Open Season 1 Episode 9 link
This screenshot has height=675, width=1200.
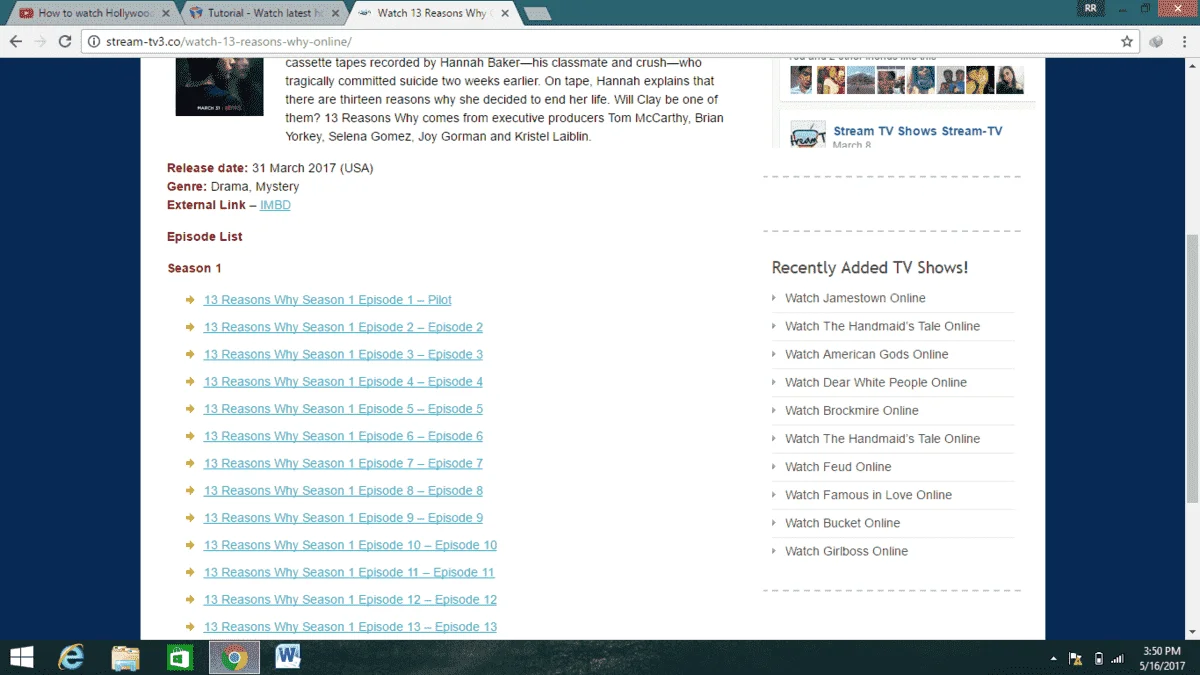click(x=343, y=518)
